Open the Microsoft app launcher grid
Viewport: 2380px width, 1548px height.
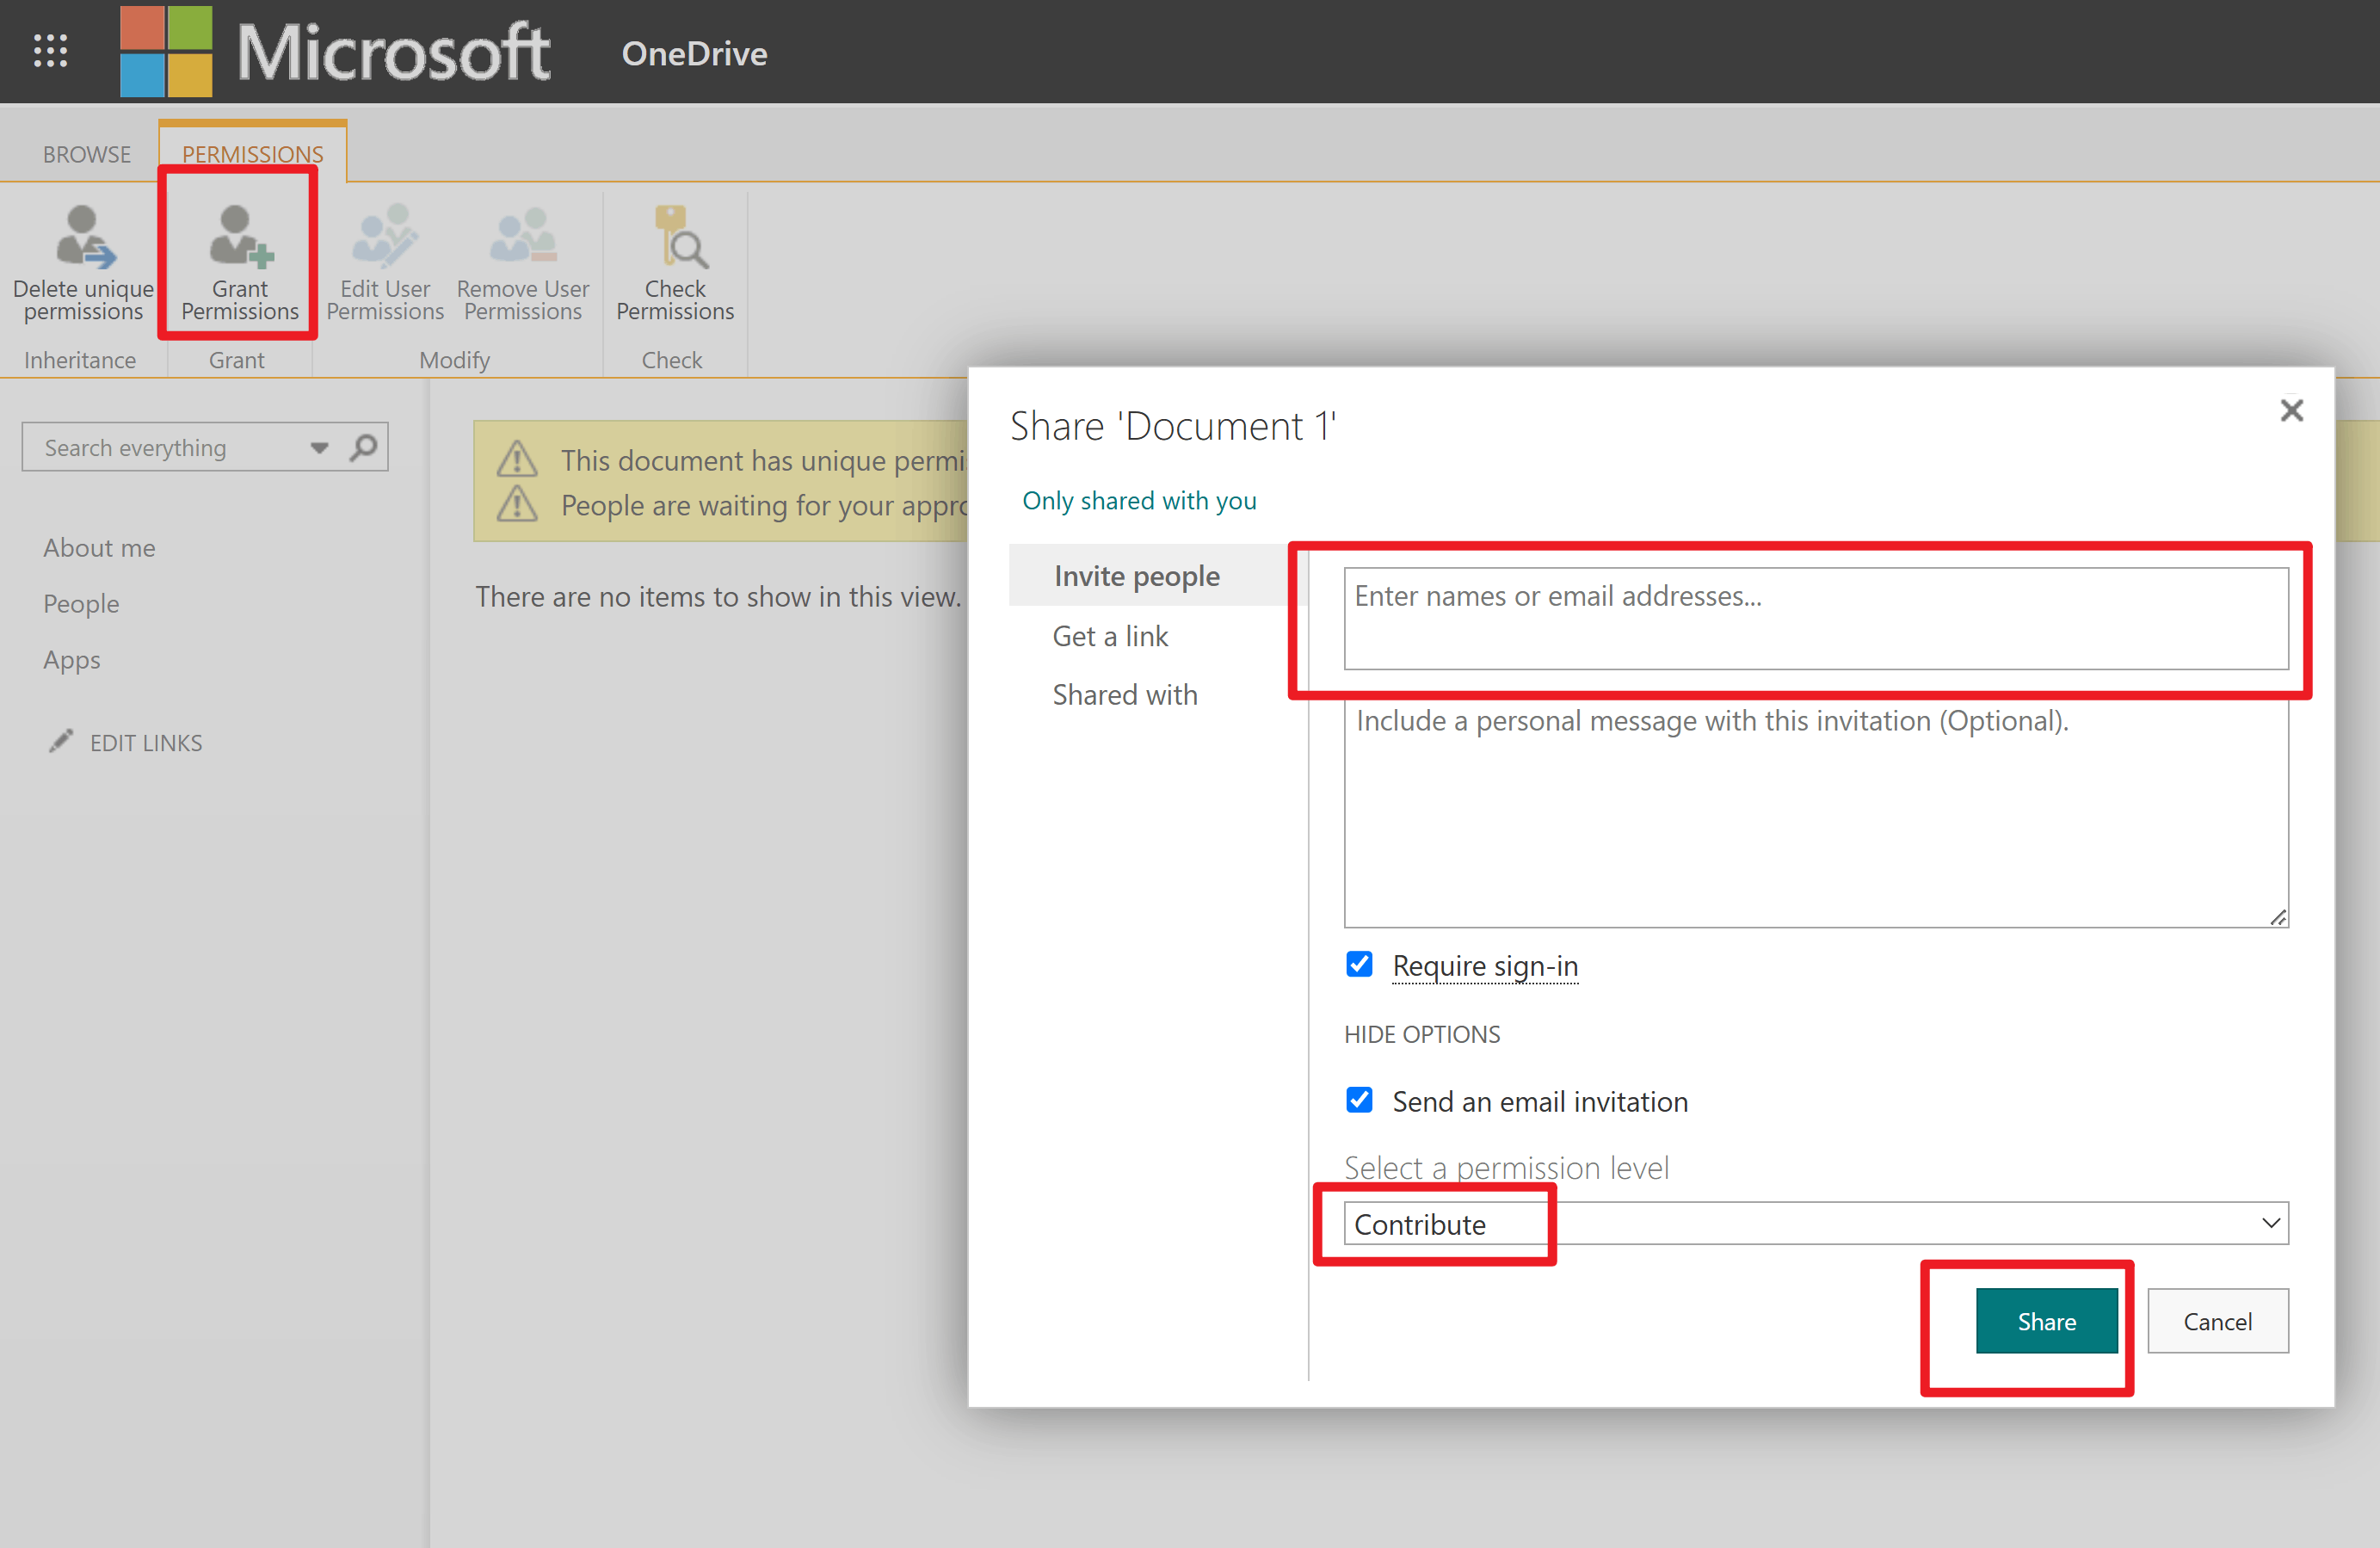[x=49, y=51]
